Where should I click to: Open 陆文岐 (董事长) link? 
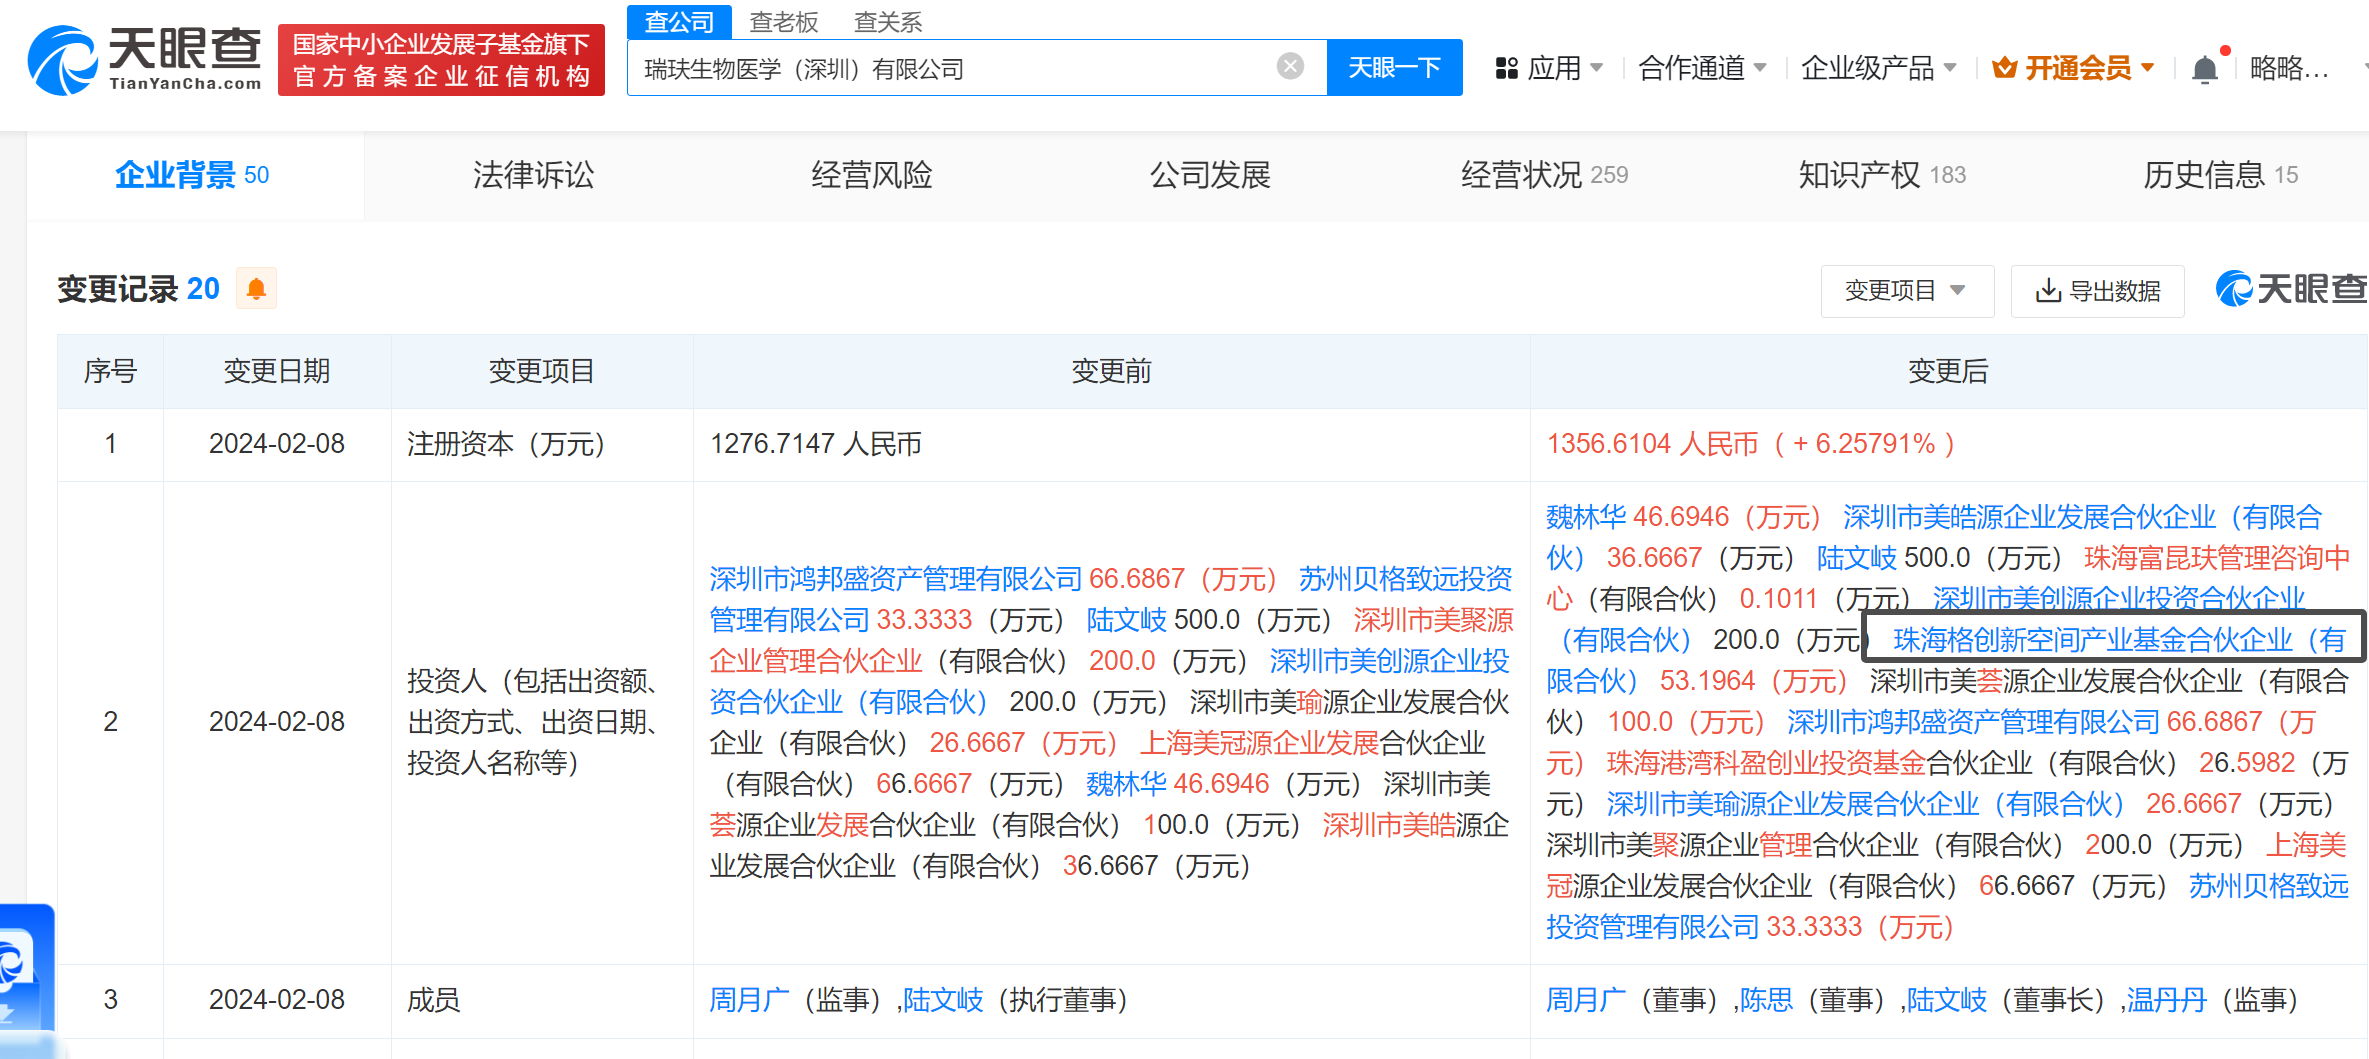pyautogui.click(x=1946, y=1000)
